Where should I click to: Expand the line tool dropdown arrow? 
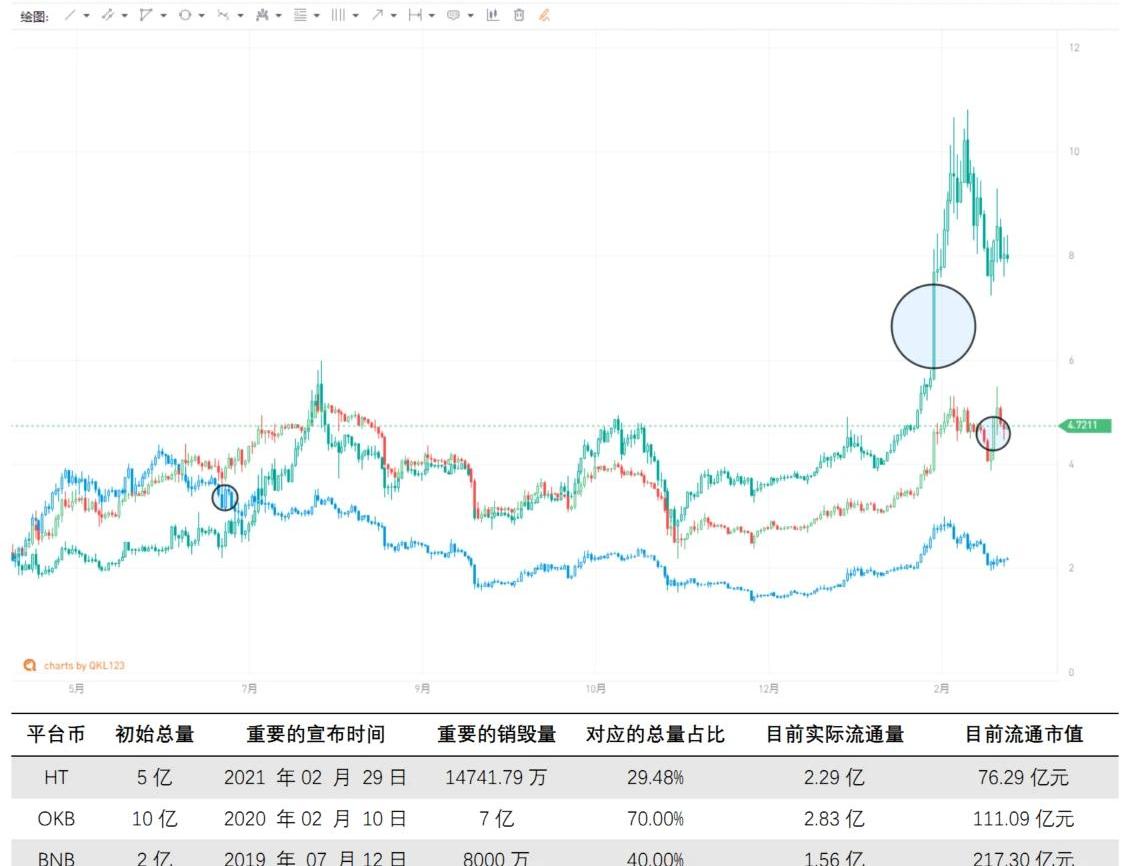coord(86,15)
